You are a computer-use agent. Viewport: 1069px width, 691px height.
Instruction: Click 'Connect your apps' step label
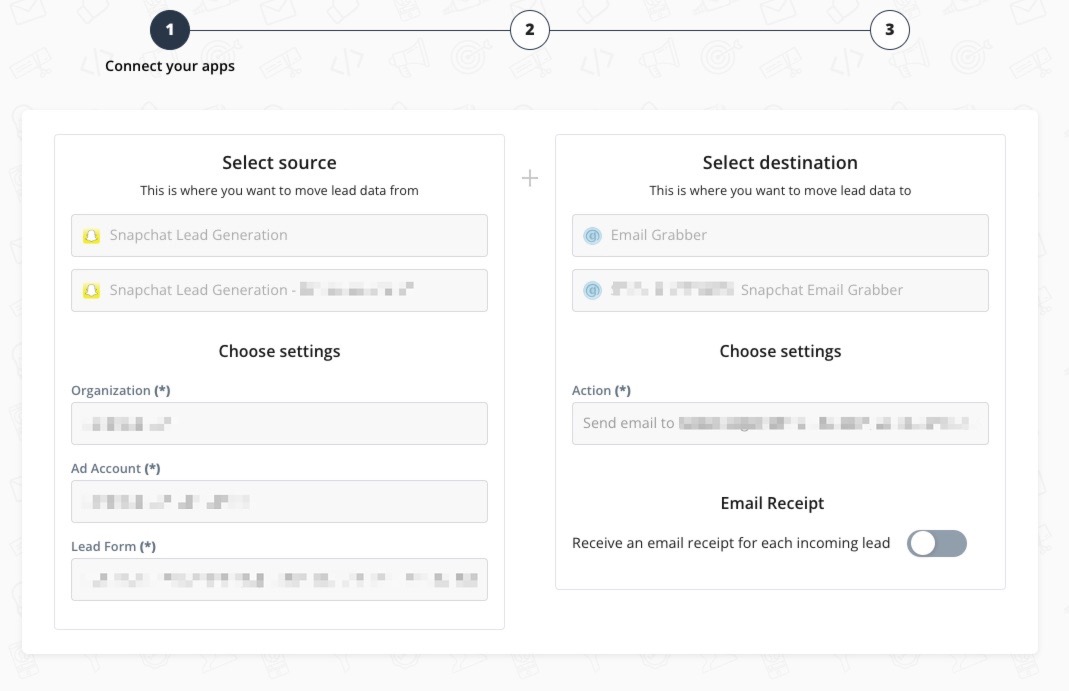tap(170, 66)
